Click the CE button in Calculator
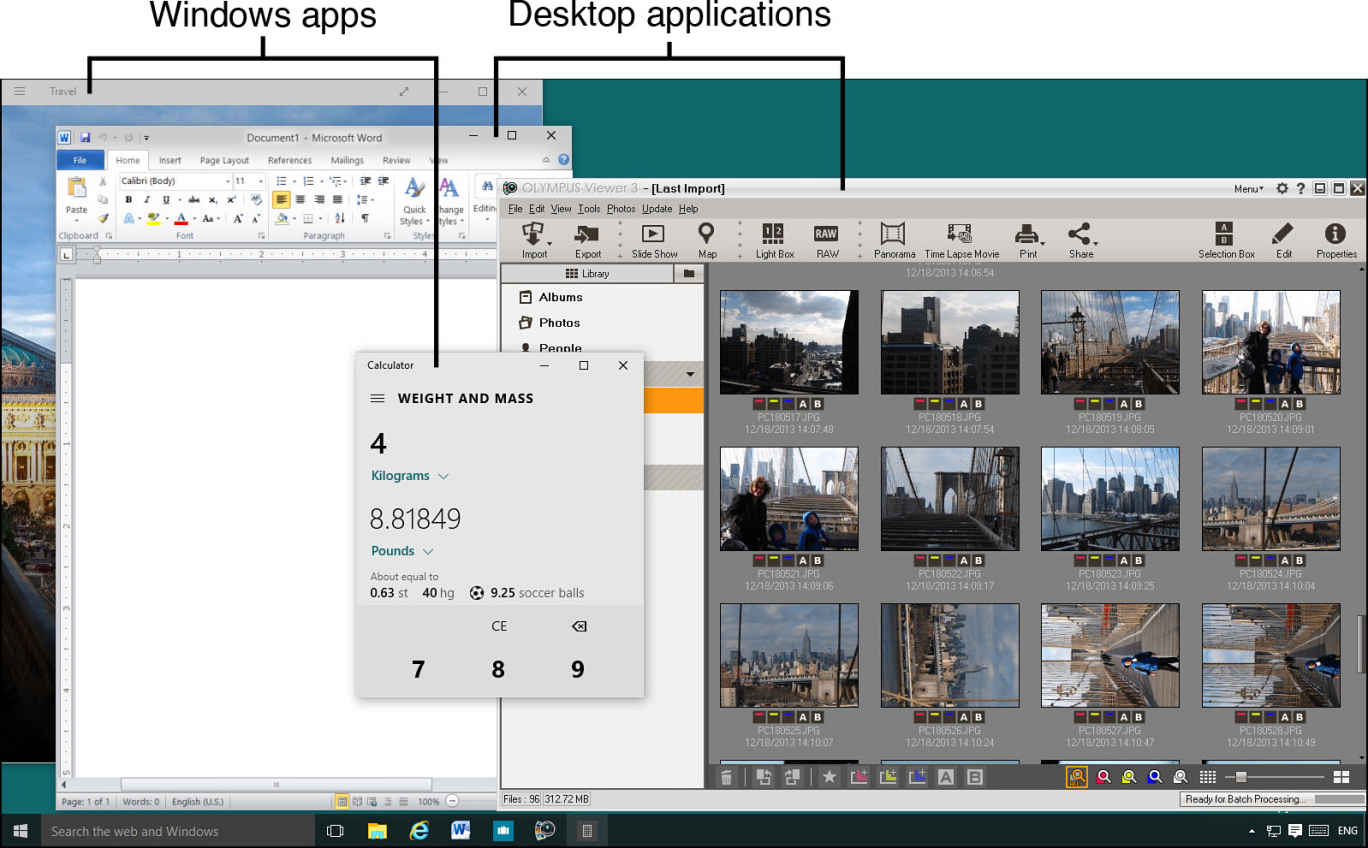This screenshot has height=848, width=1368. pos(499,626)
